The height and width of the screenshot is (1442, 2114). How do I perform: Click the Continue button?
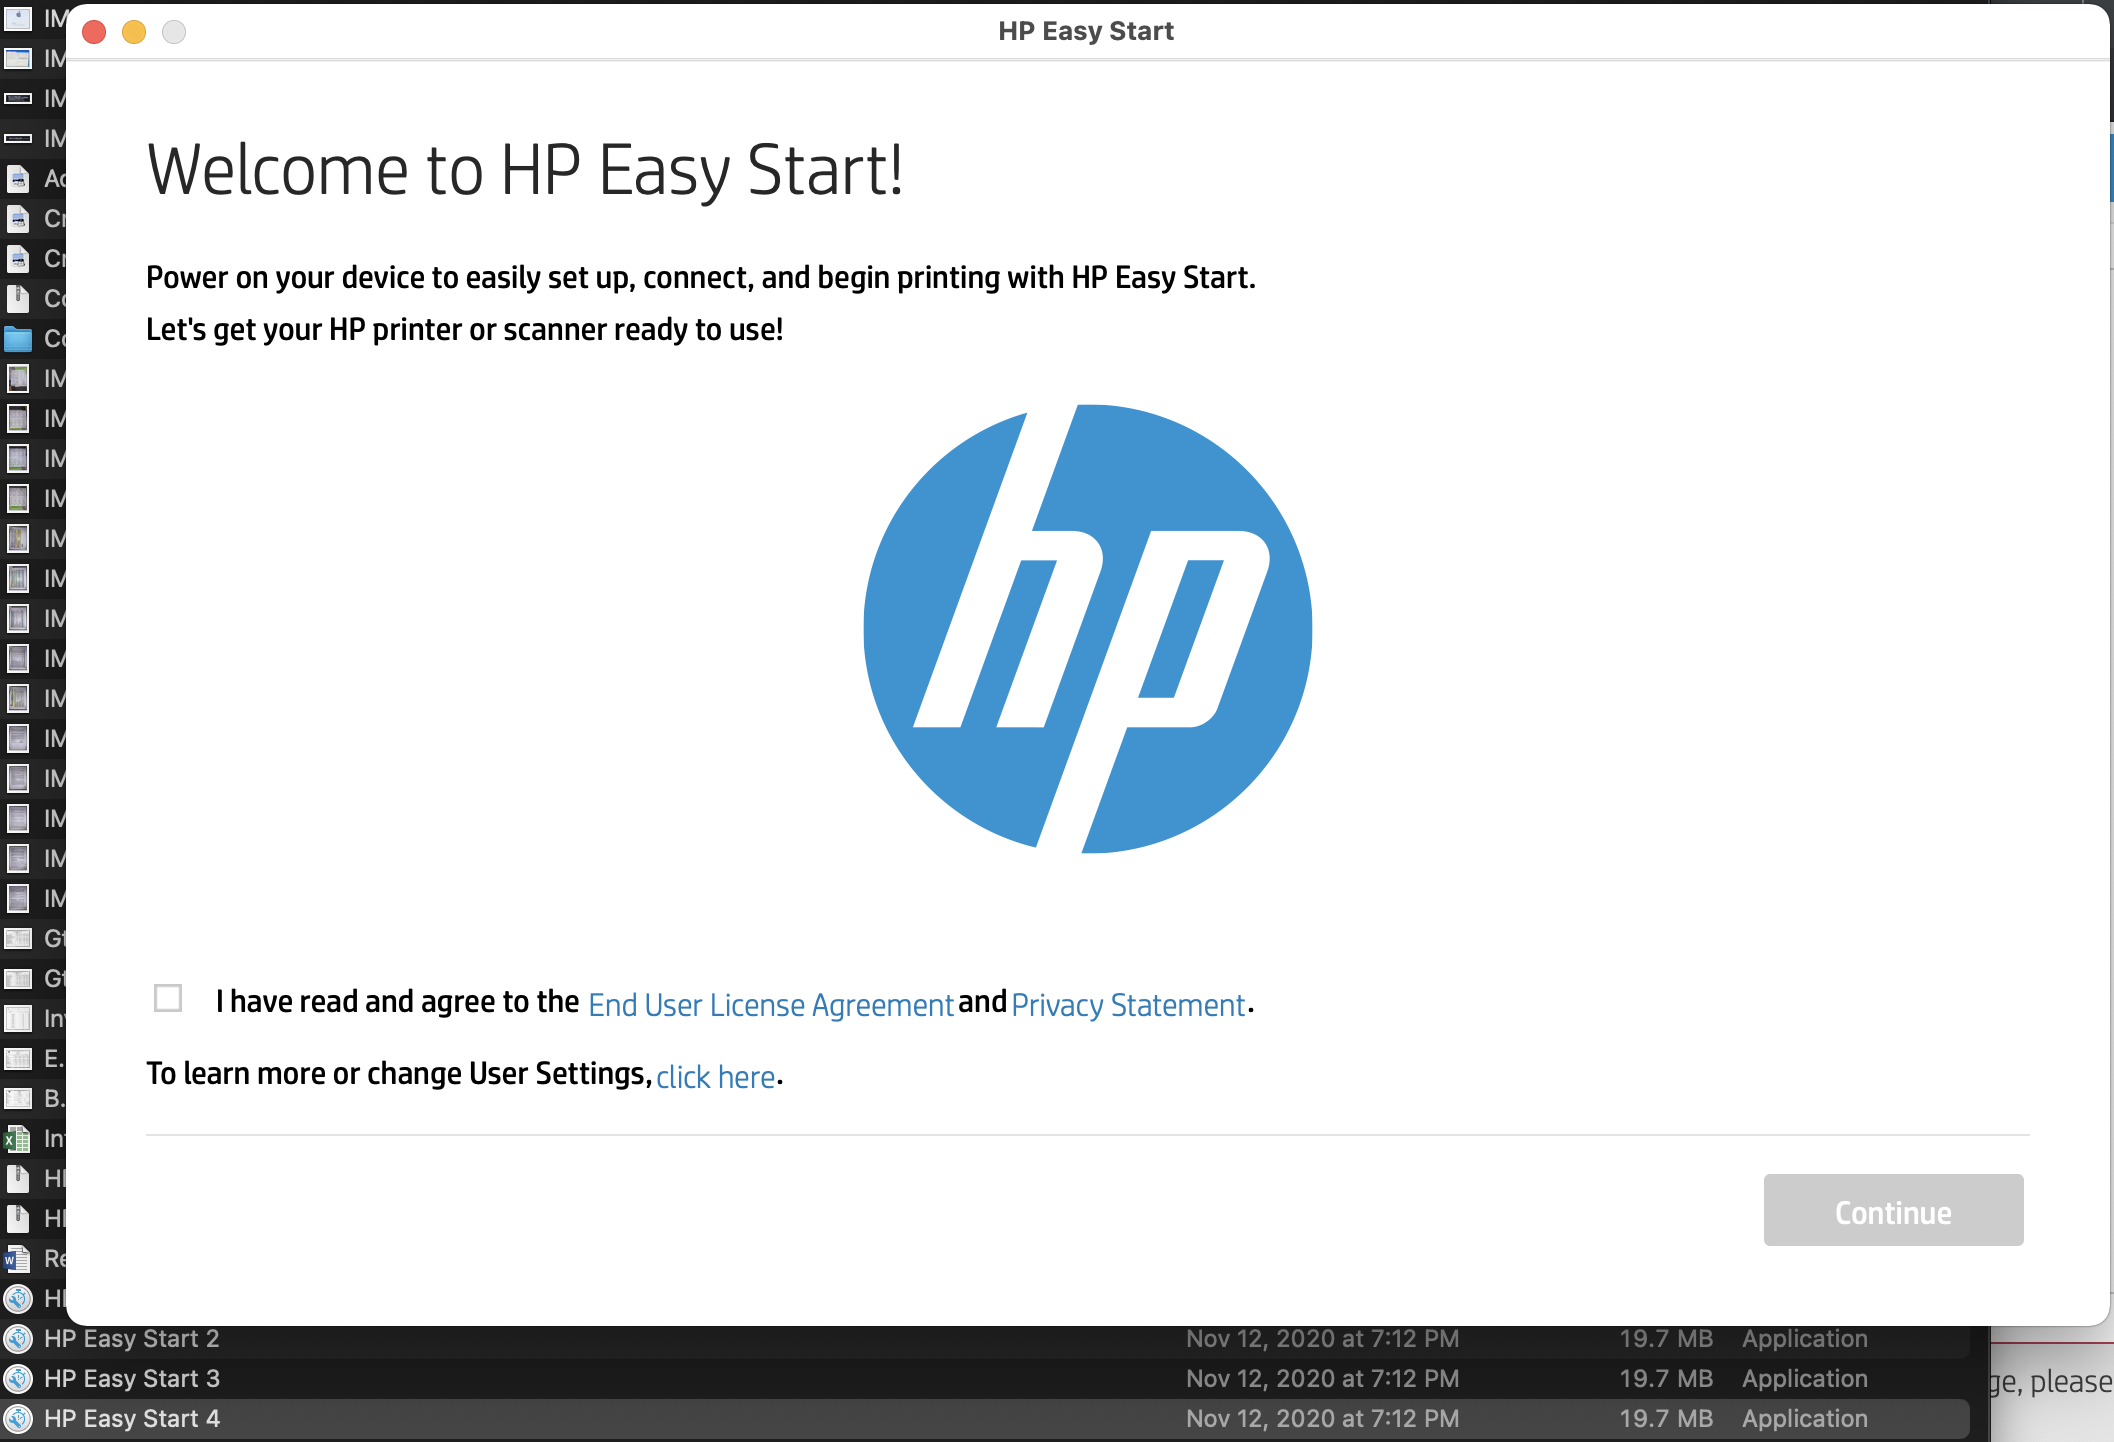[1893, 1210]
